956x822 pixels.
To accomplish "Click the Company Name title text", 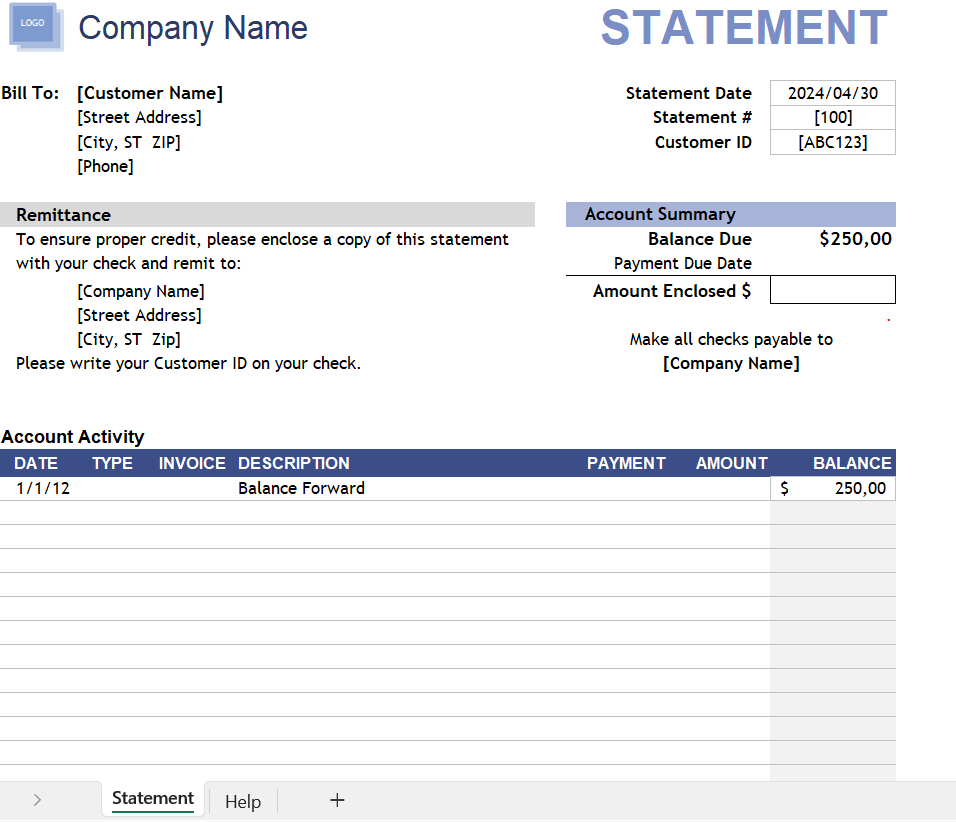I will (x=193, y=28).
